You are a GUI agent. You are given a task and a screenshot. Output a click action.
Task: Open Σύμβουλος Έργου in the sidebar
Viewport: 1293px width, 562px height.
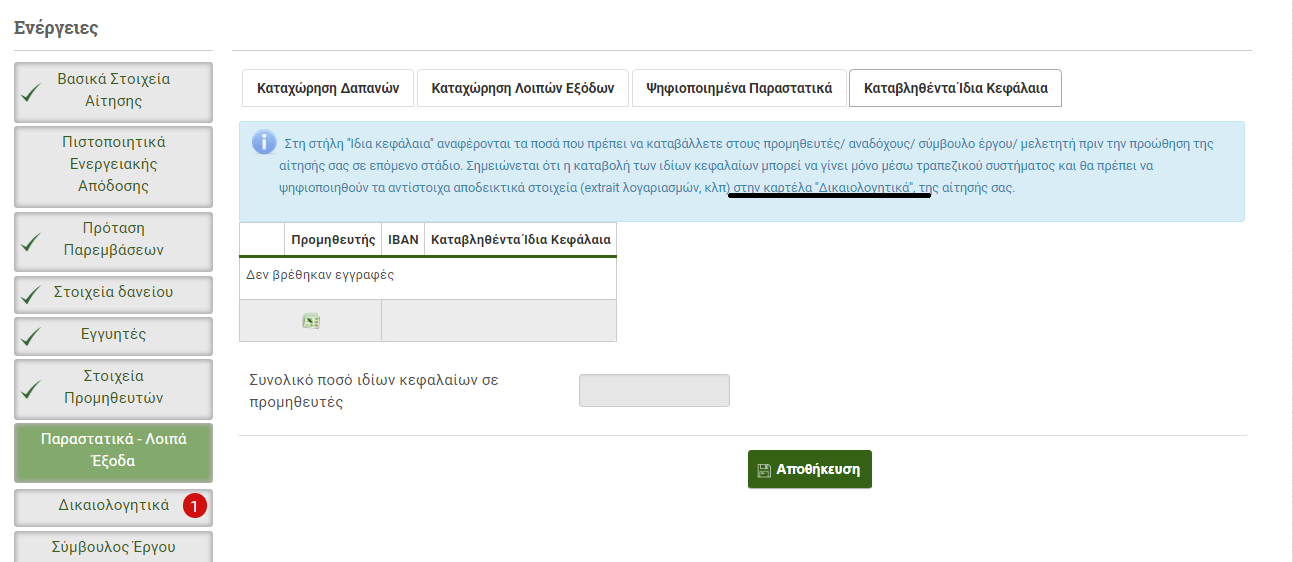point(113,547)
